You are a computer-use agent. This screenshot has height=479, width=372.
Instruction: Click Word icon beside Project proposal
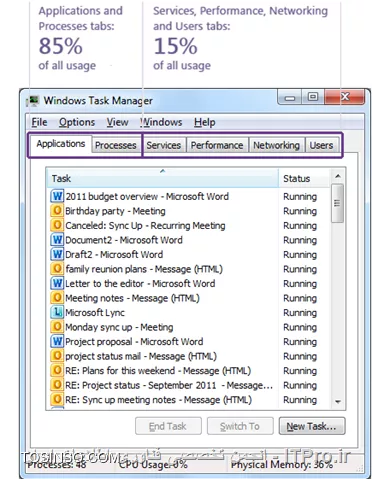(x=57, y=341)
